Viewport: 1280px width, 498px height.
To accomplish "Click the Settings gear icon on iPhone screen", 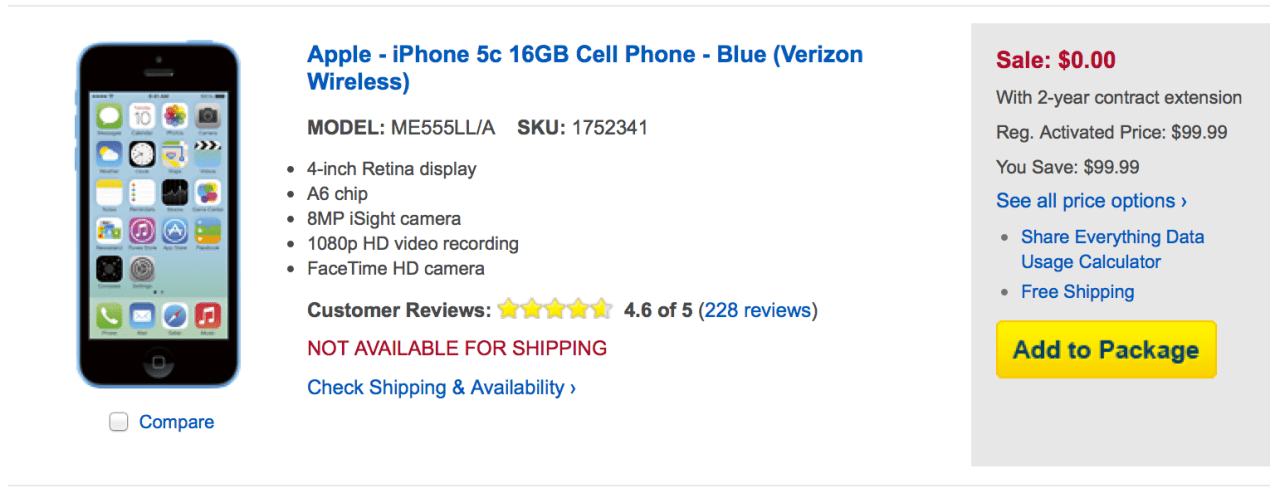I will point(142,269).
